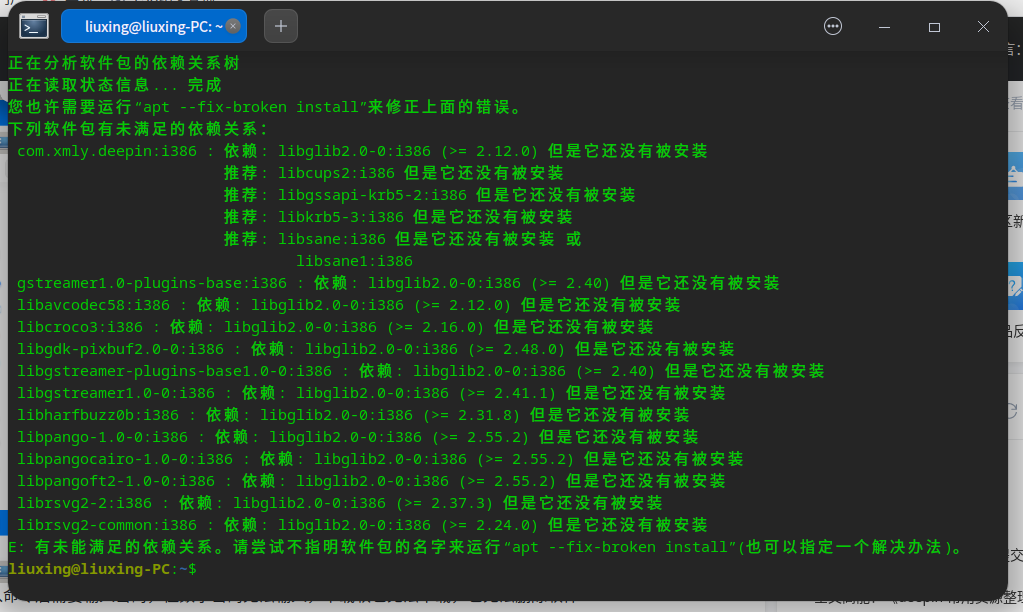Click the text 'libpangocairo-1.0-0:i386'
Screen dimensions: 1023x612
coord(125,459)
